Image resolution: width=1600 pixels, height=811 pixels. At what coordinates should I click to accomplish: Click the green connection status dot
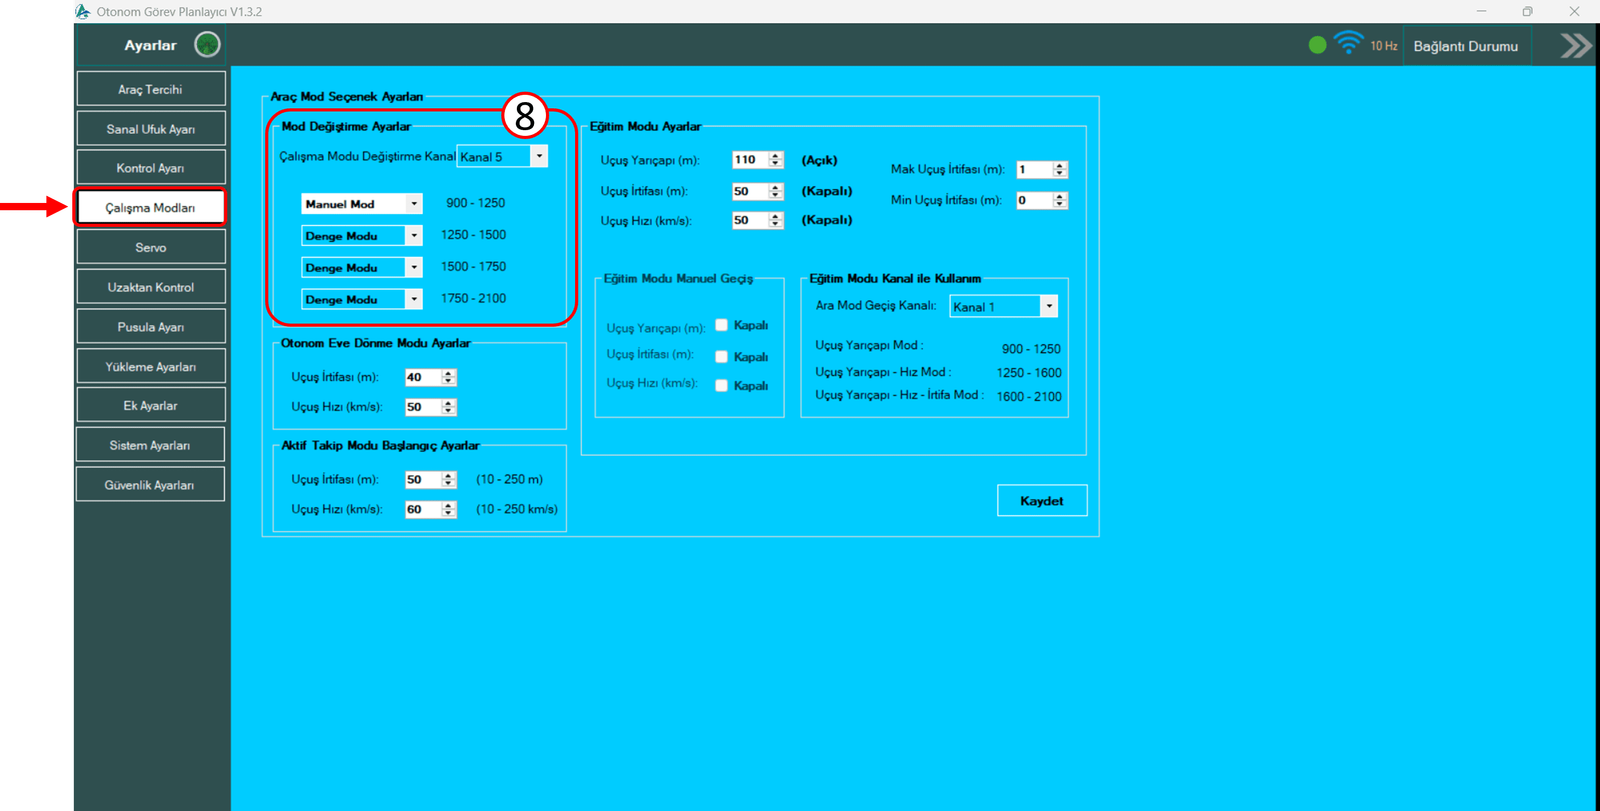(1317, 45)
